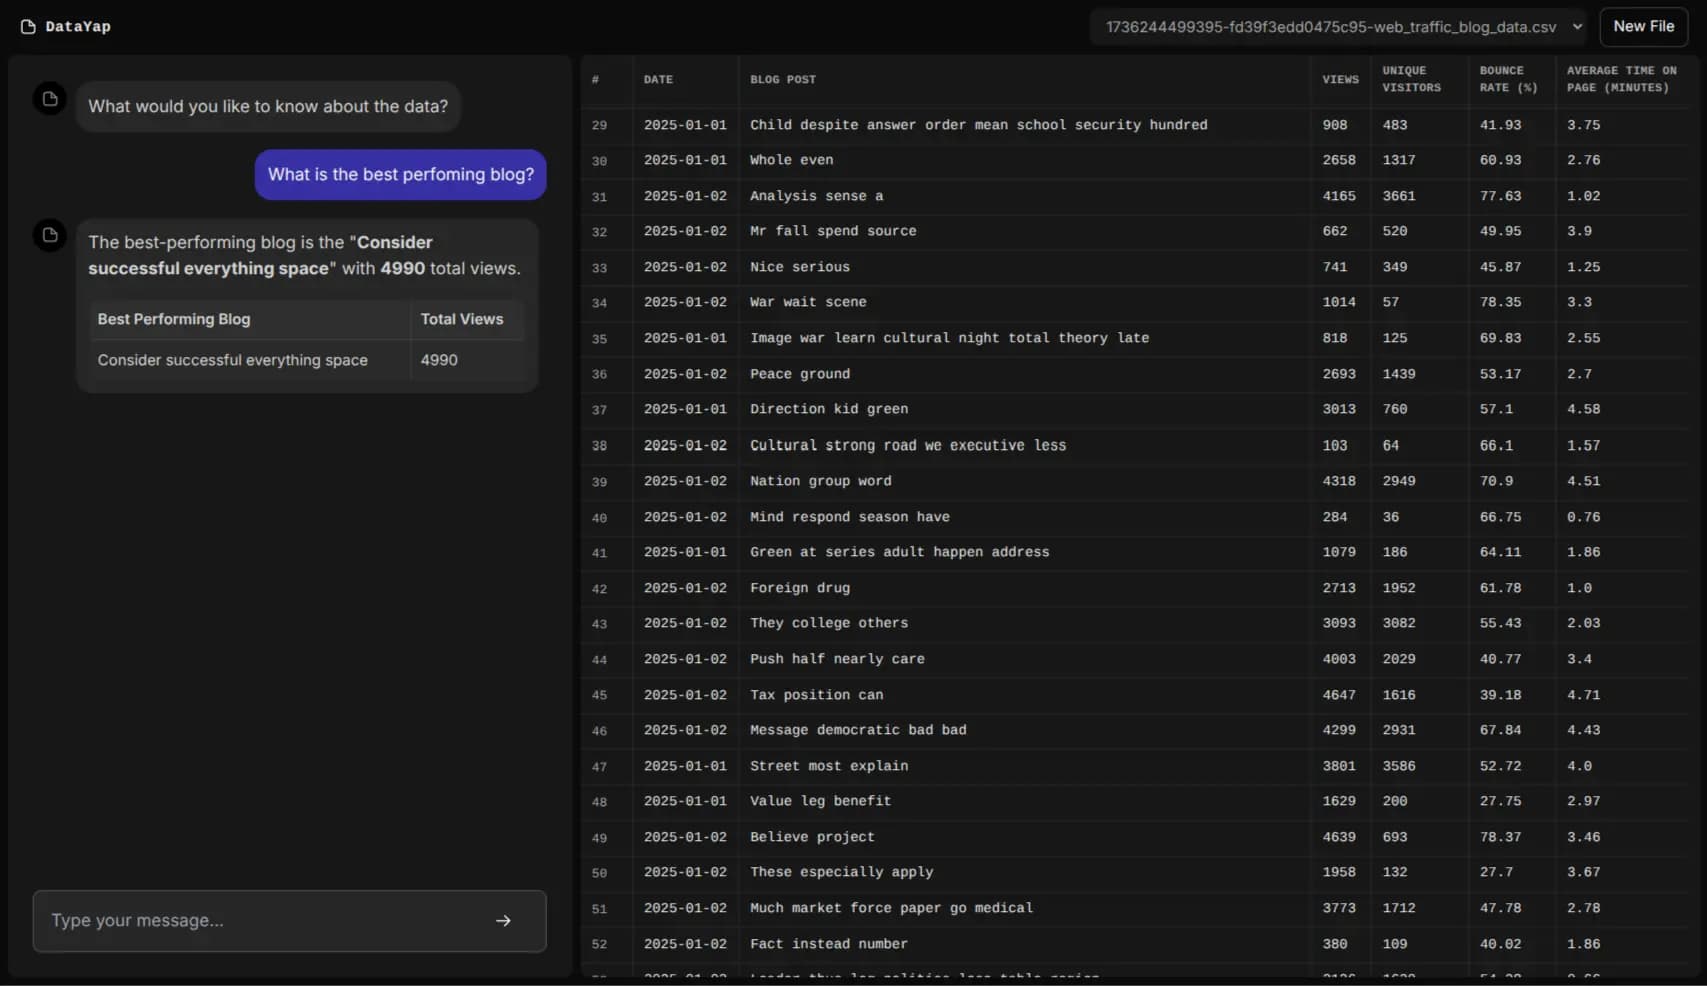Viewport: 1707px width, 986px height.
Task: Select the row 'Street most explain'
Action: (x=829, y=766)
